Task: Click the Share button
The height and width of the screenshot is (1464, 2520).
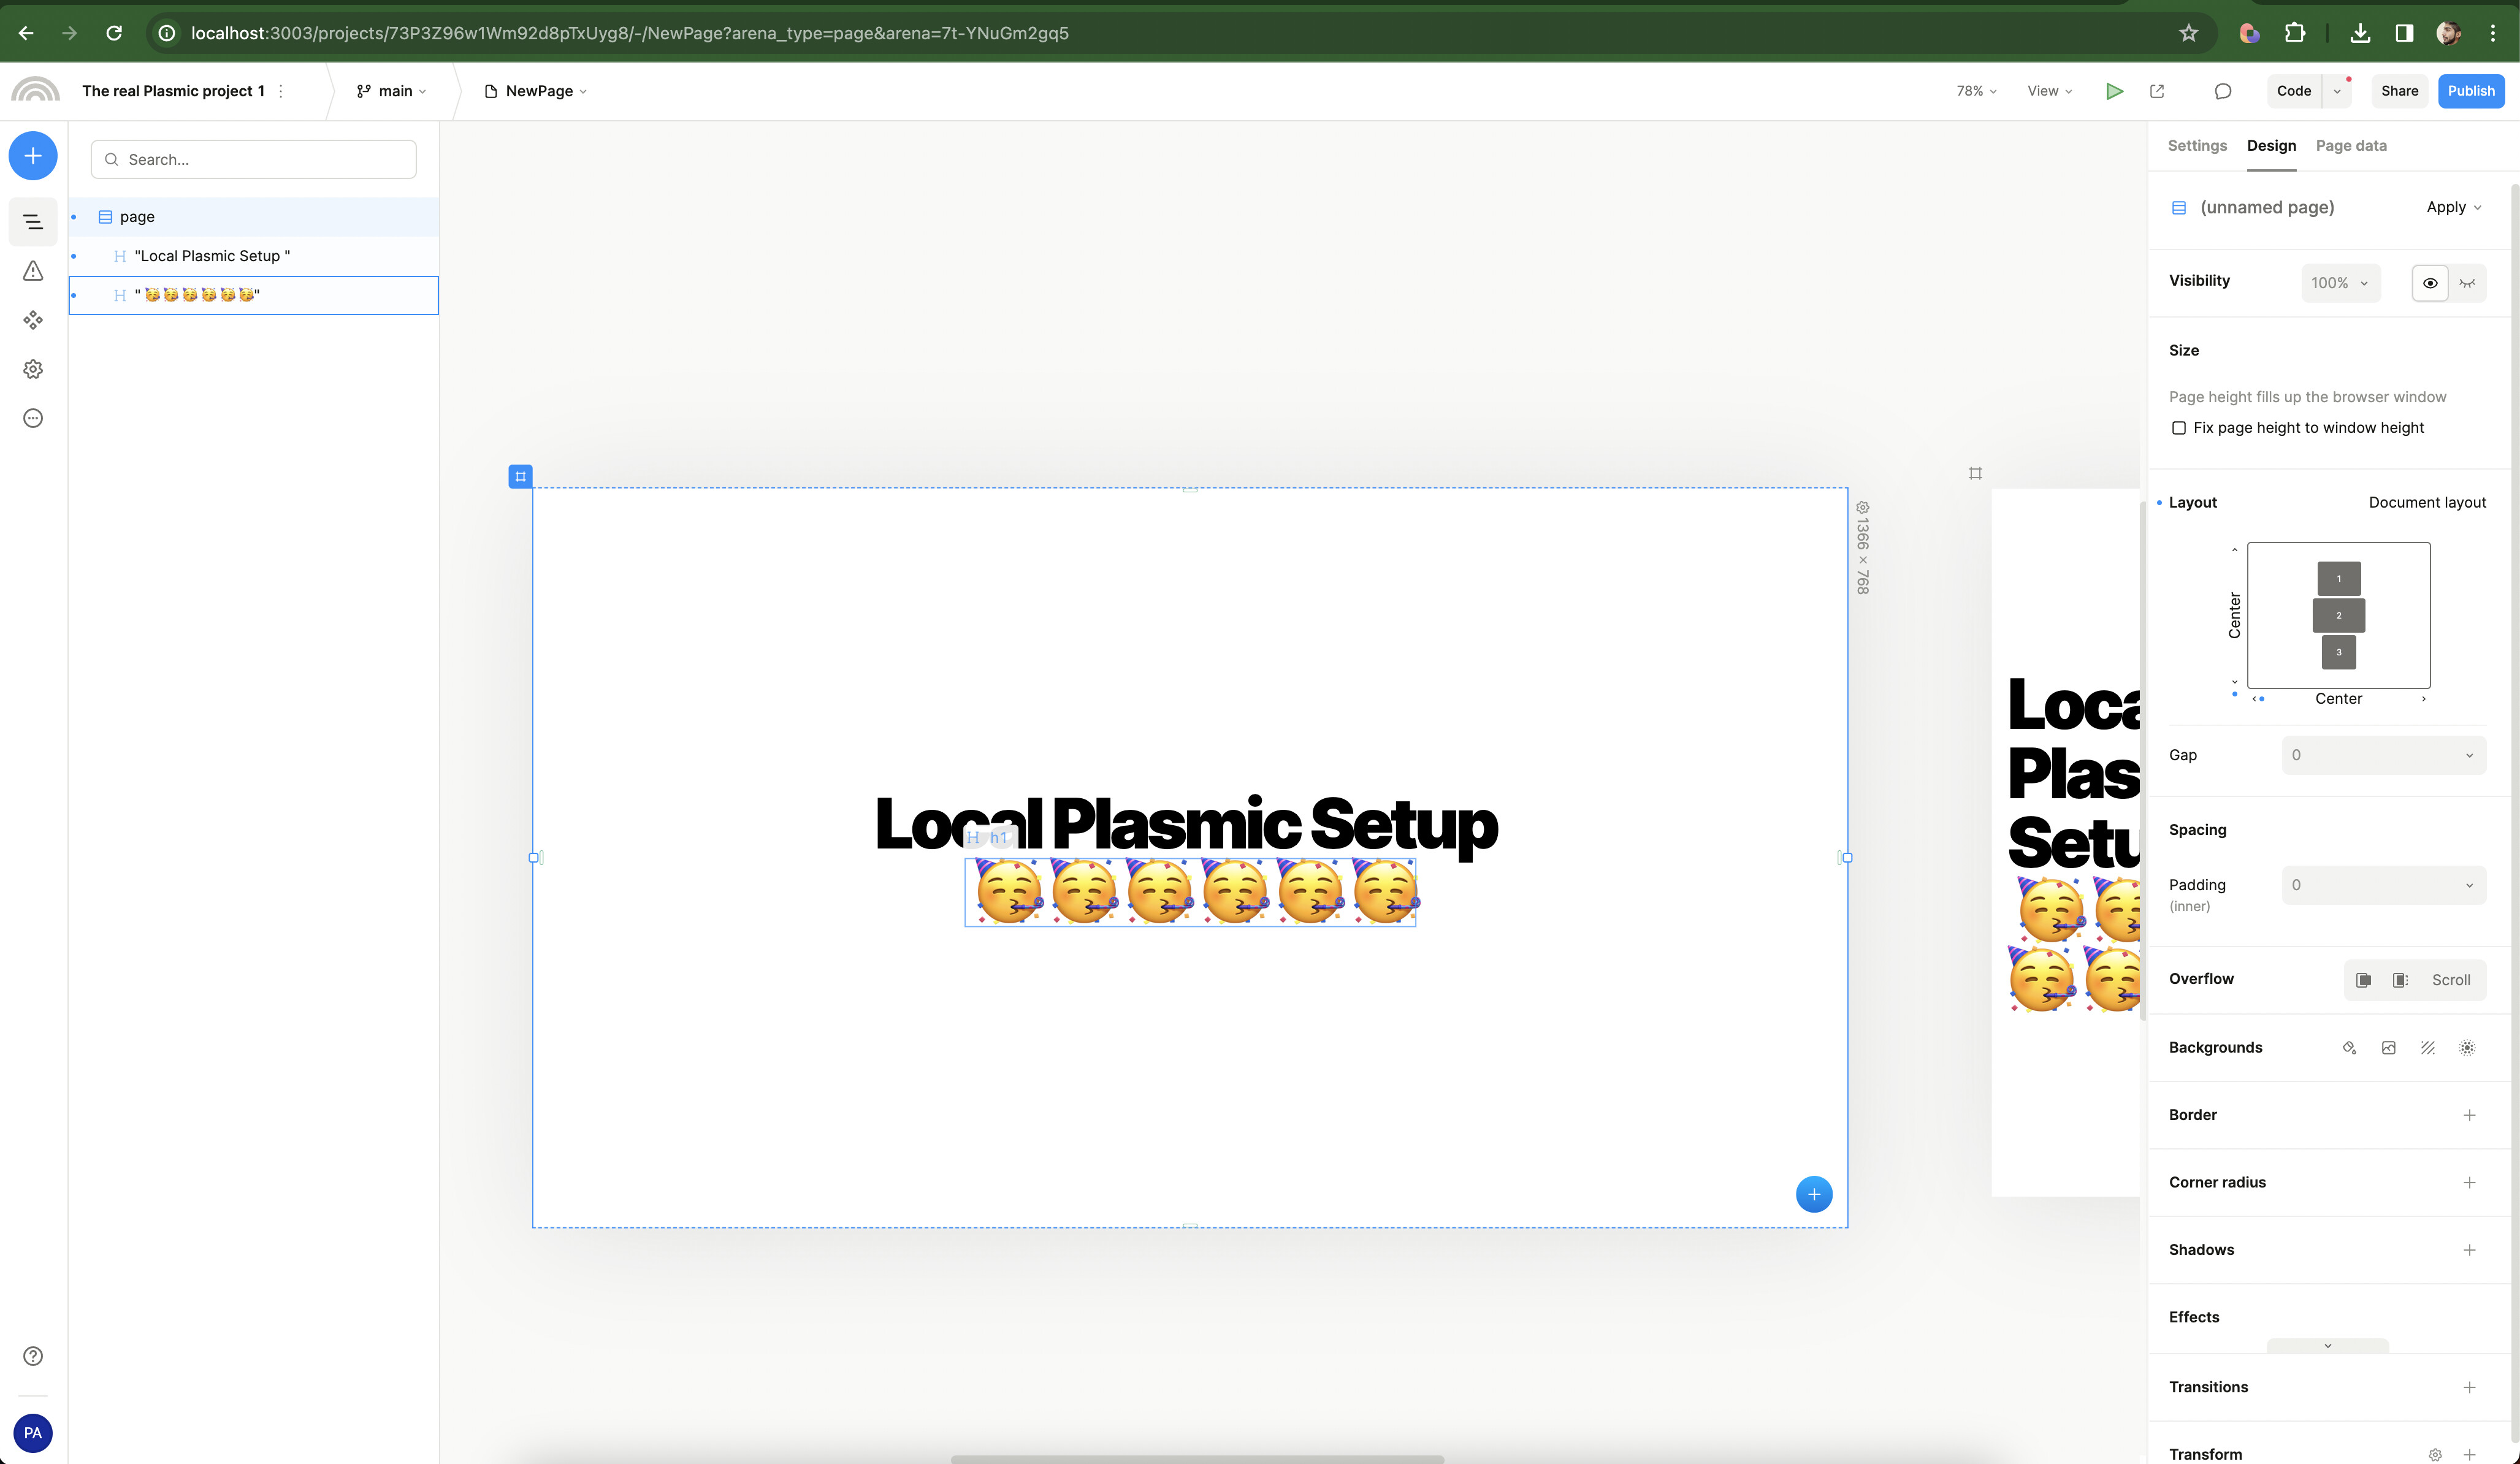Action: [2399, 91]
